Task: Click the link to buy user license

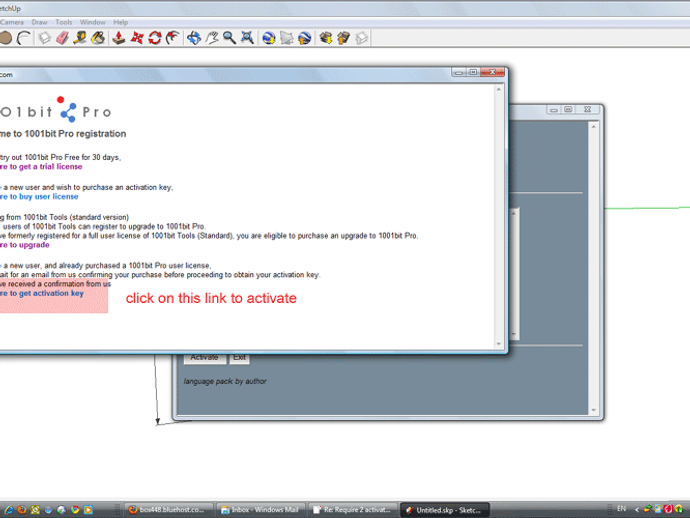Action: (x=39, y=197)
